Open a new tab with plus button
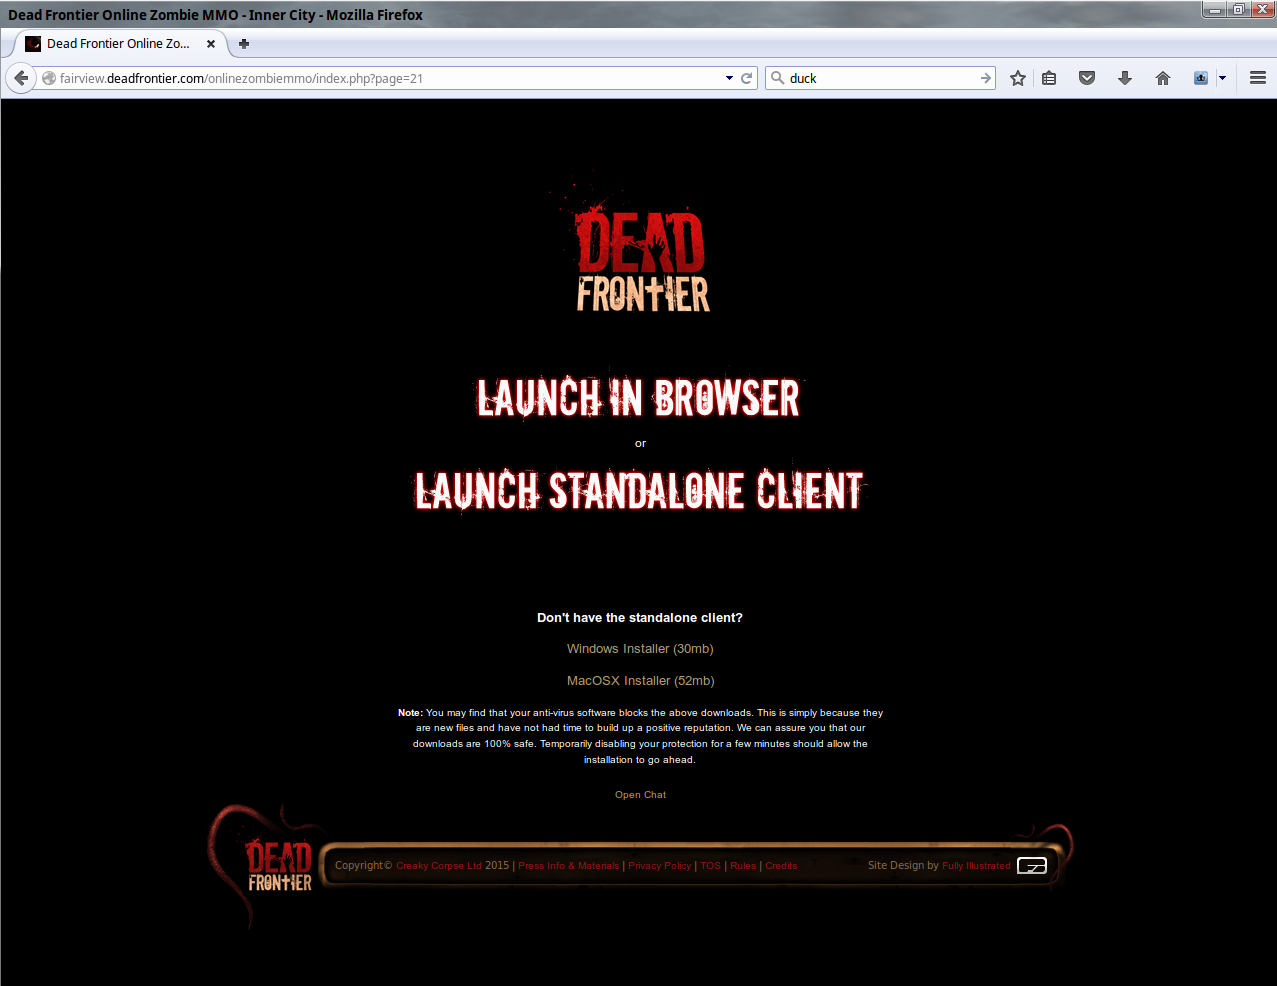 (x=244, y=44)
